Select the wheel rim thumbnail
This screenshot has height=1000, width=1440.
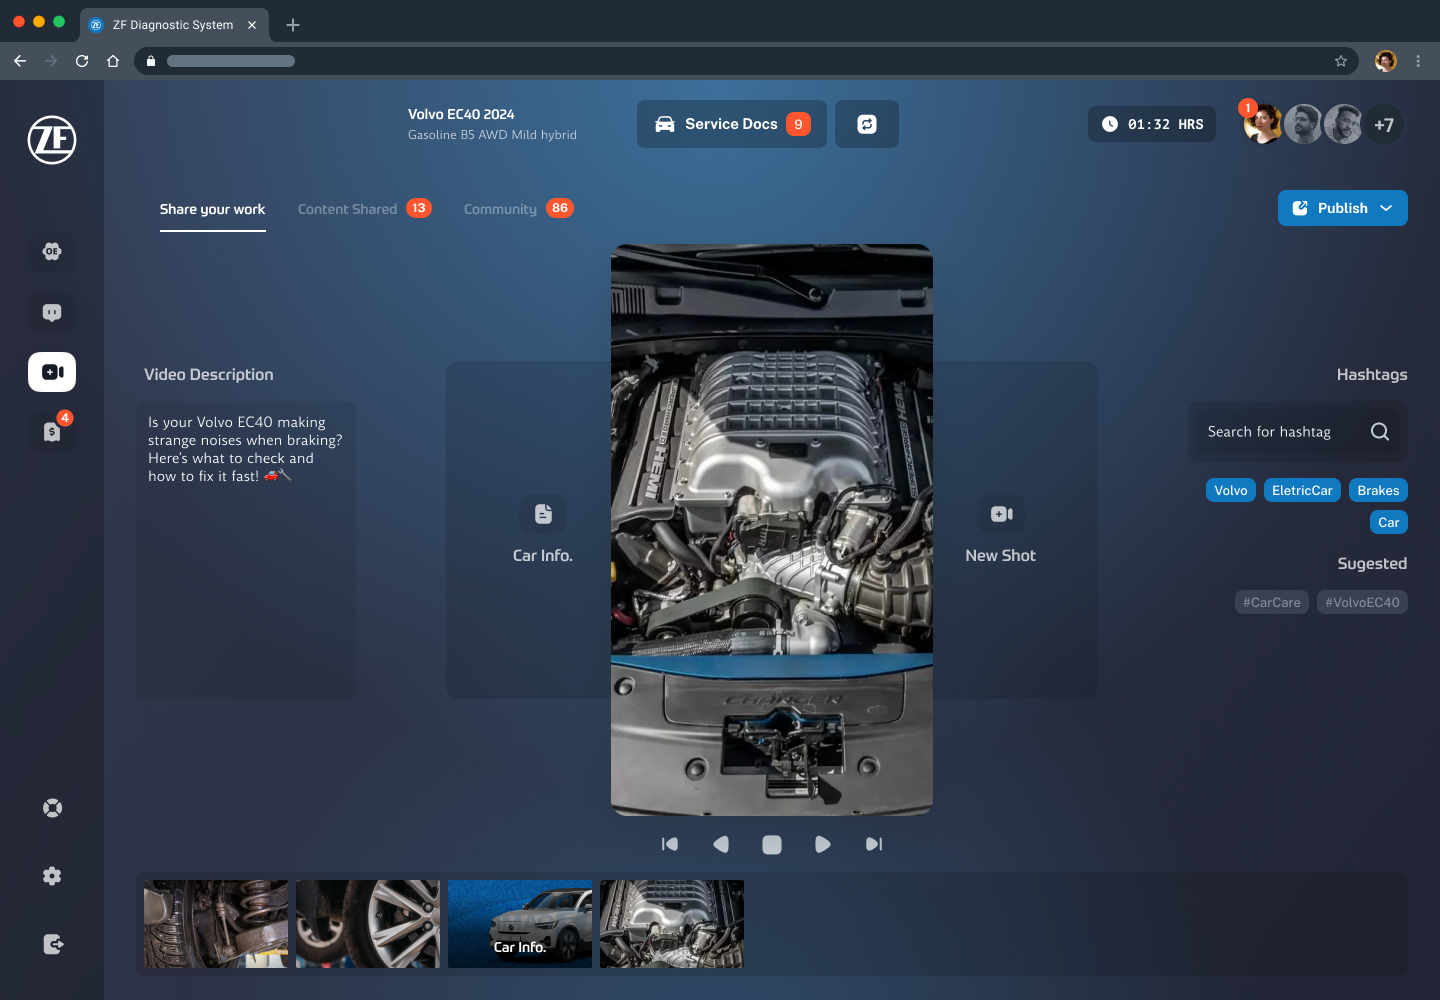(x=368, y=924)
